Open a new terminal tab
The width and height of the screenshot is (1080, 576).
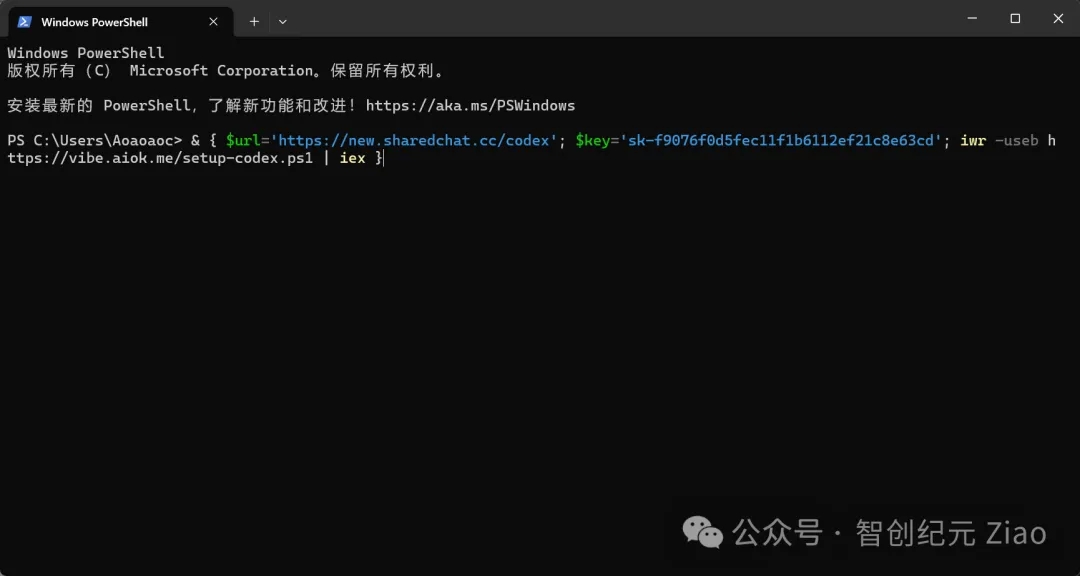[254, 21]
